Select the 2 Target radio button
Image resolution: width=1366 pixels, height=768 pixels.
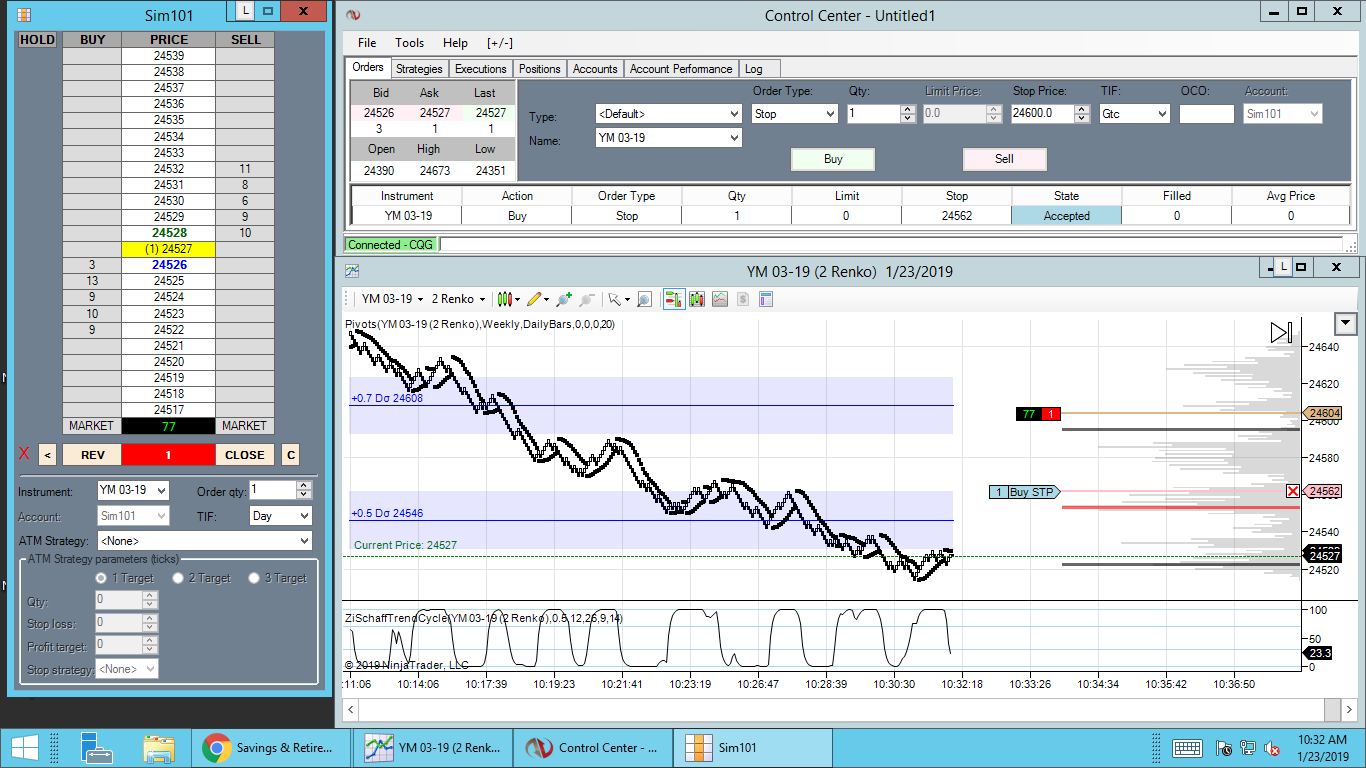pos(178,578)
